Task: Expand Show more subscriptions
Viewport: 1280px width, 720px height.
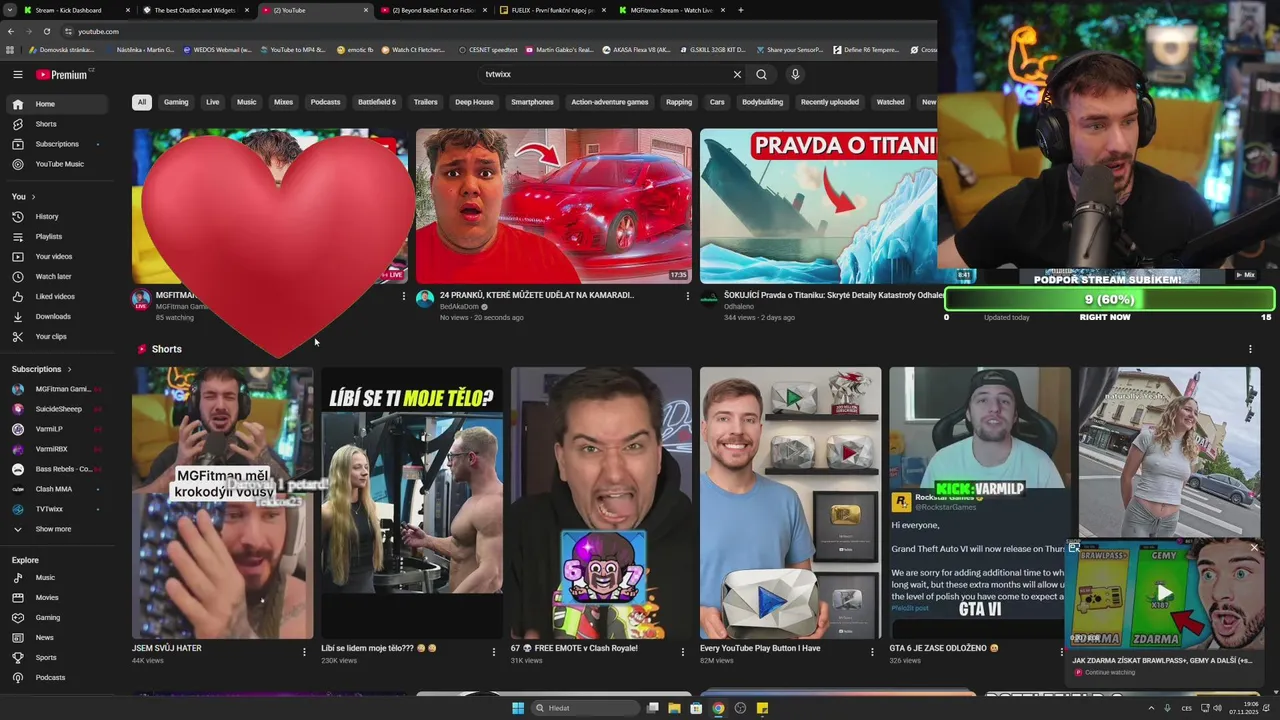Action: (56, 529)
